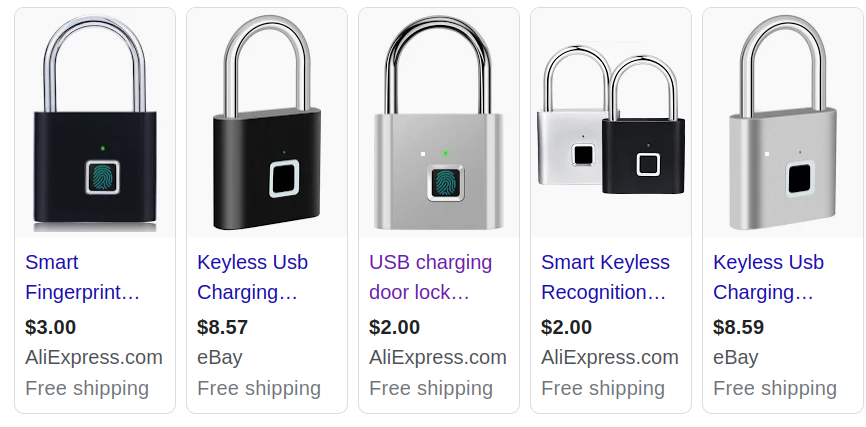Image resolution: width=866 pixels, height=427 pixels.
Task: Click the visited 'USB charging door lock…' link
Action: [430, 277]
